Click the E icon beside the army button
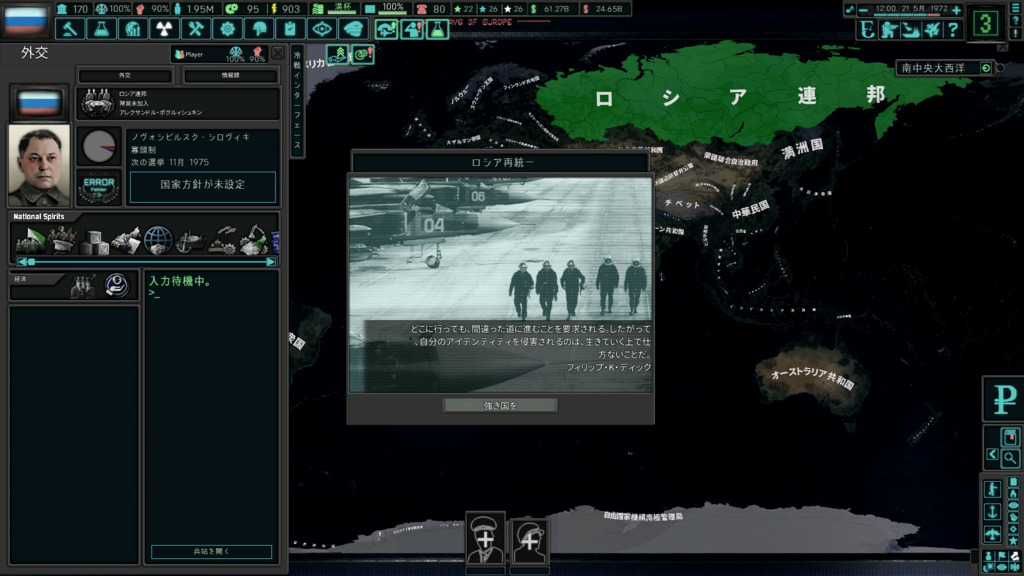 tap(867, 29)
